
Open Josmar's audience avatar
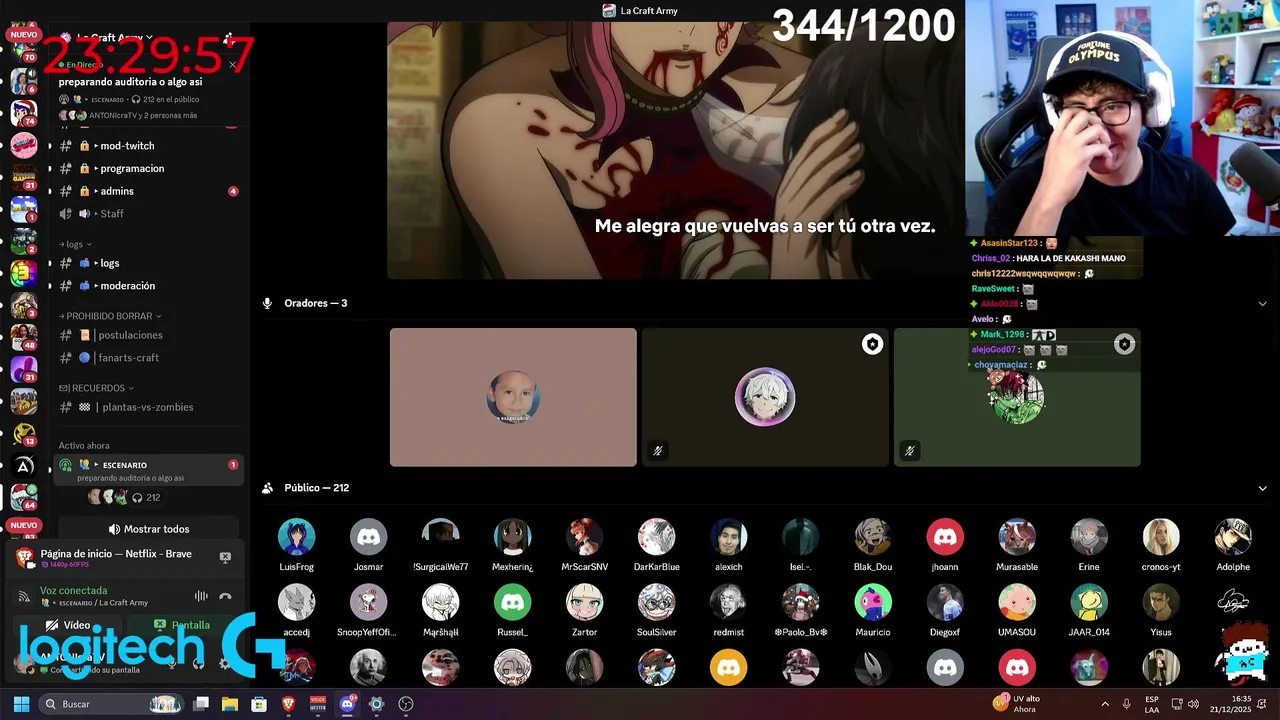coord(368,537)
